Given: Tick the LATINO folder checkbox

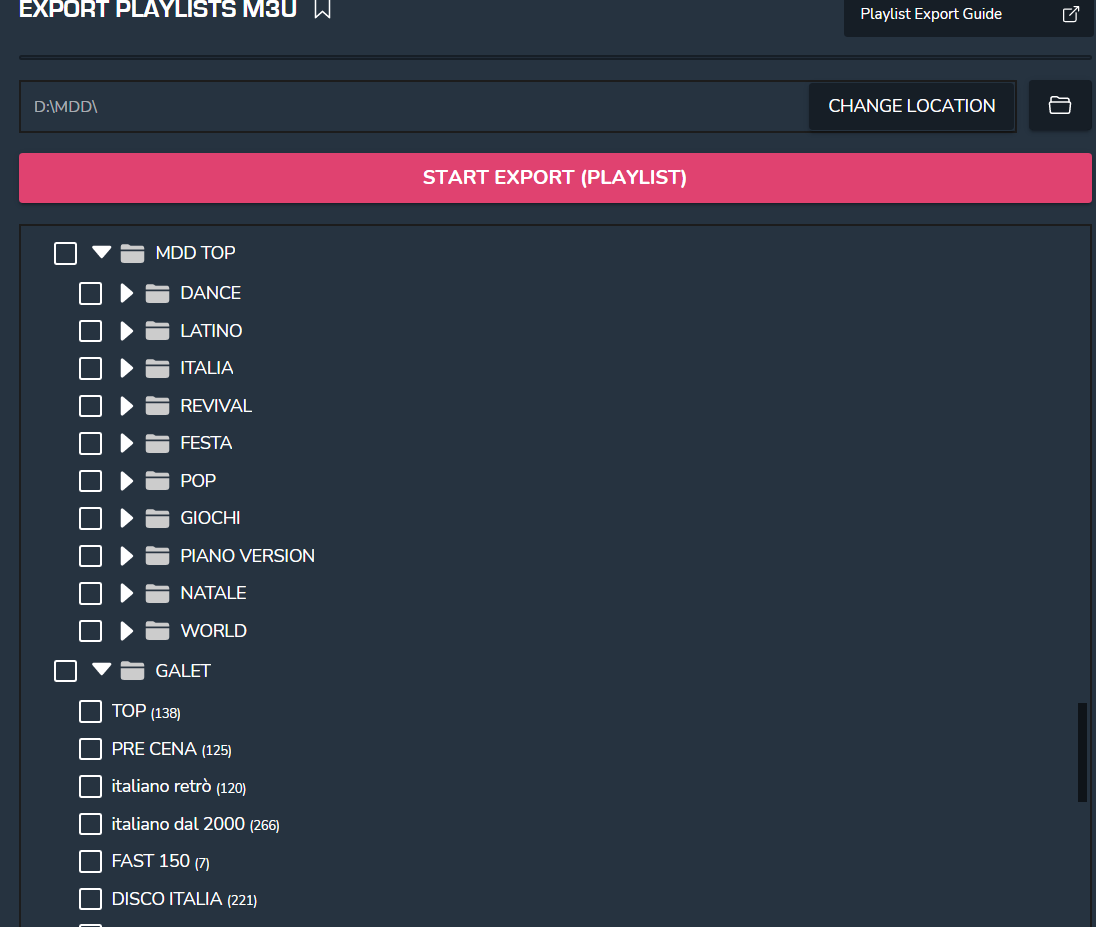Looking at the screenshot, I should pyautogui.click(x=91, y=331).
